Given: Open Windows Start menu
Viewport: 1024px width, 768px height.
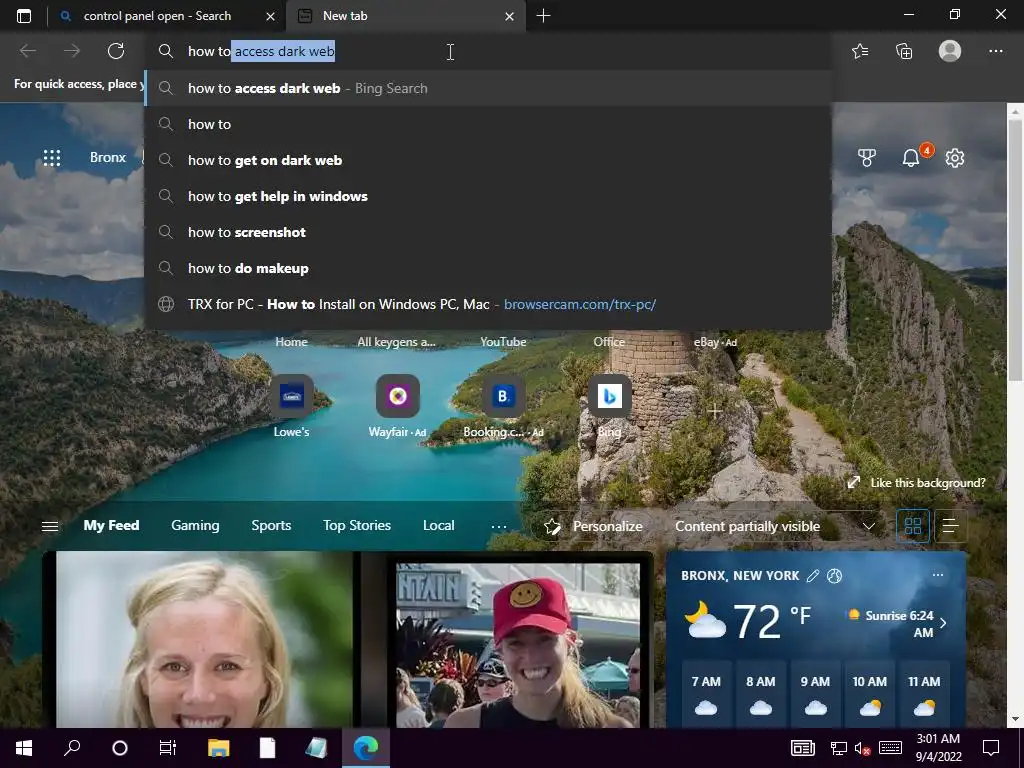Looking at the screenshot, I should 24,748.
